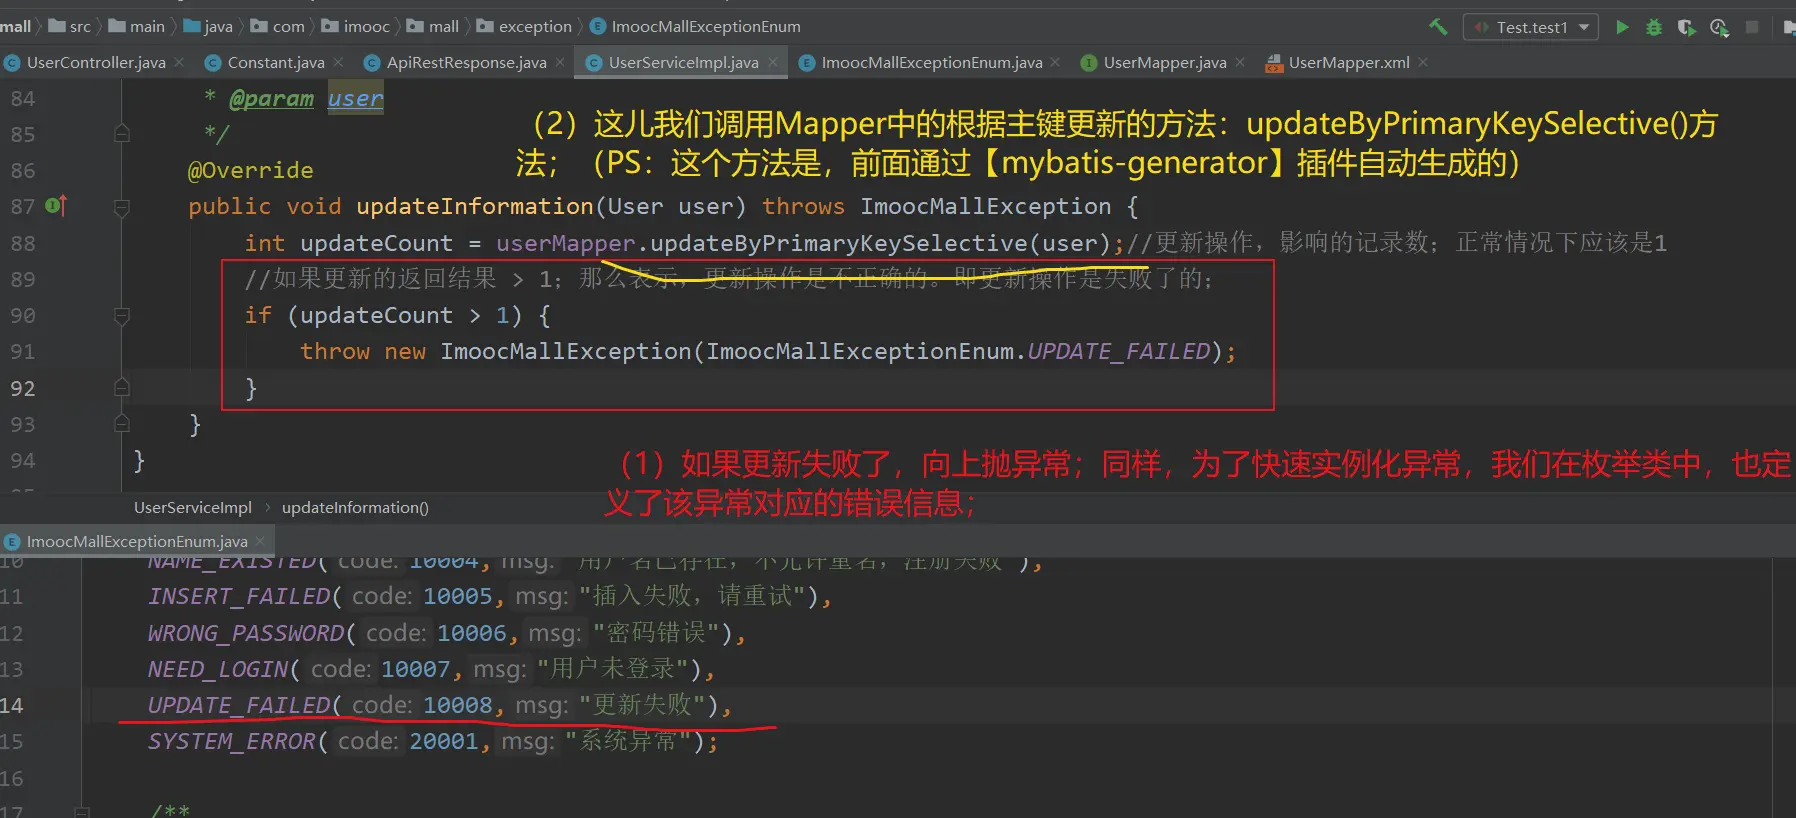
Task: Click the Run with Profiler clock icon
Action: (x=1719, y=27)
